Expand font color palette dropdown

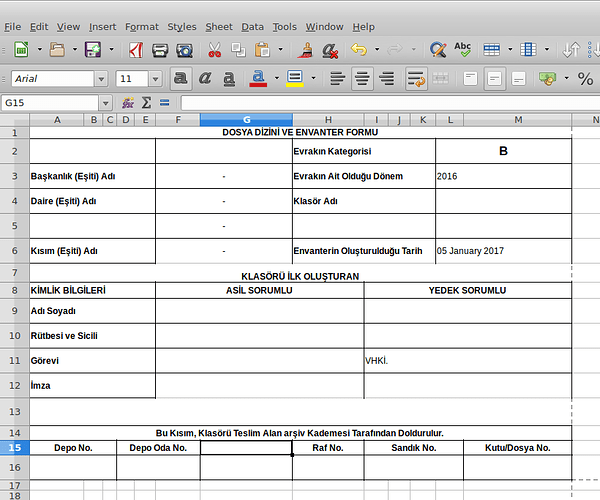277,79
